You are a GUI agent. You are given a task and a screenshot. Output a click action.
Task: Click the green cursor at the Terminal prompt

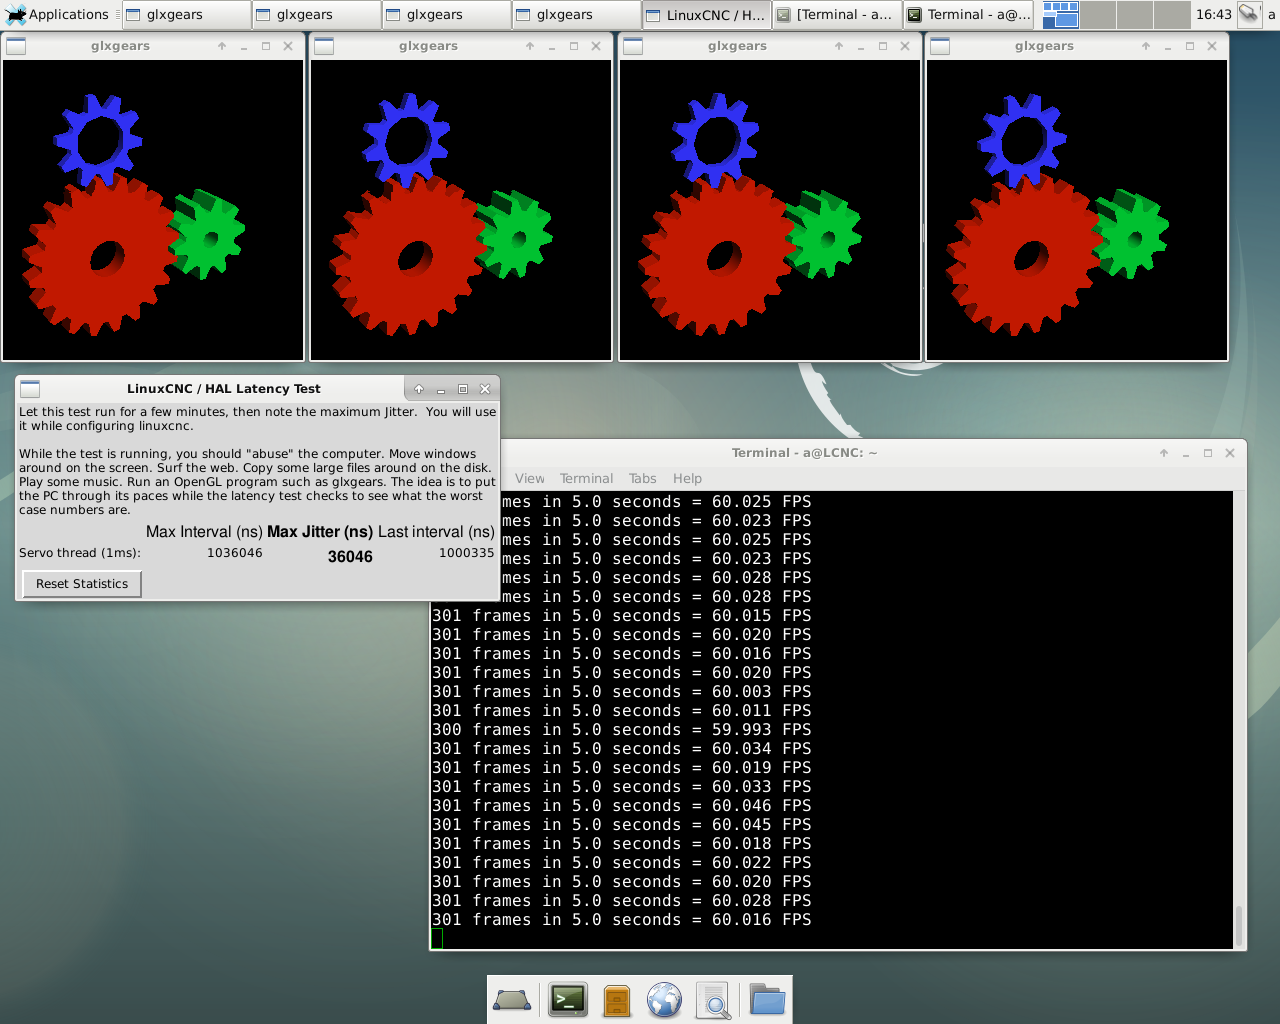tap(437, 939)
